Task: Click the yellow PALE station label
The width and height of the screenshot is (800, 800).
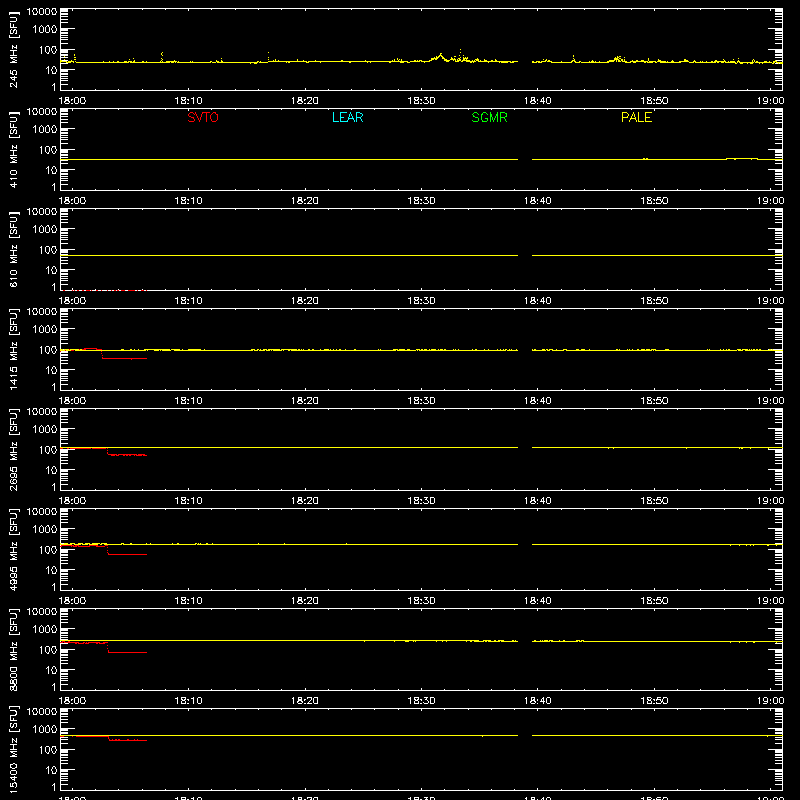Action: (636, 117)
